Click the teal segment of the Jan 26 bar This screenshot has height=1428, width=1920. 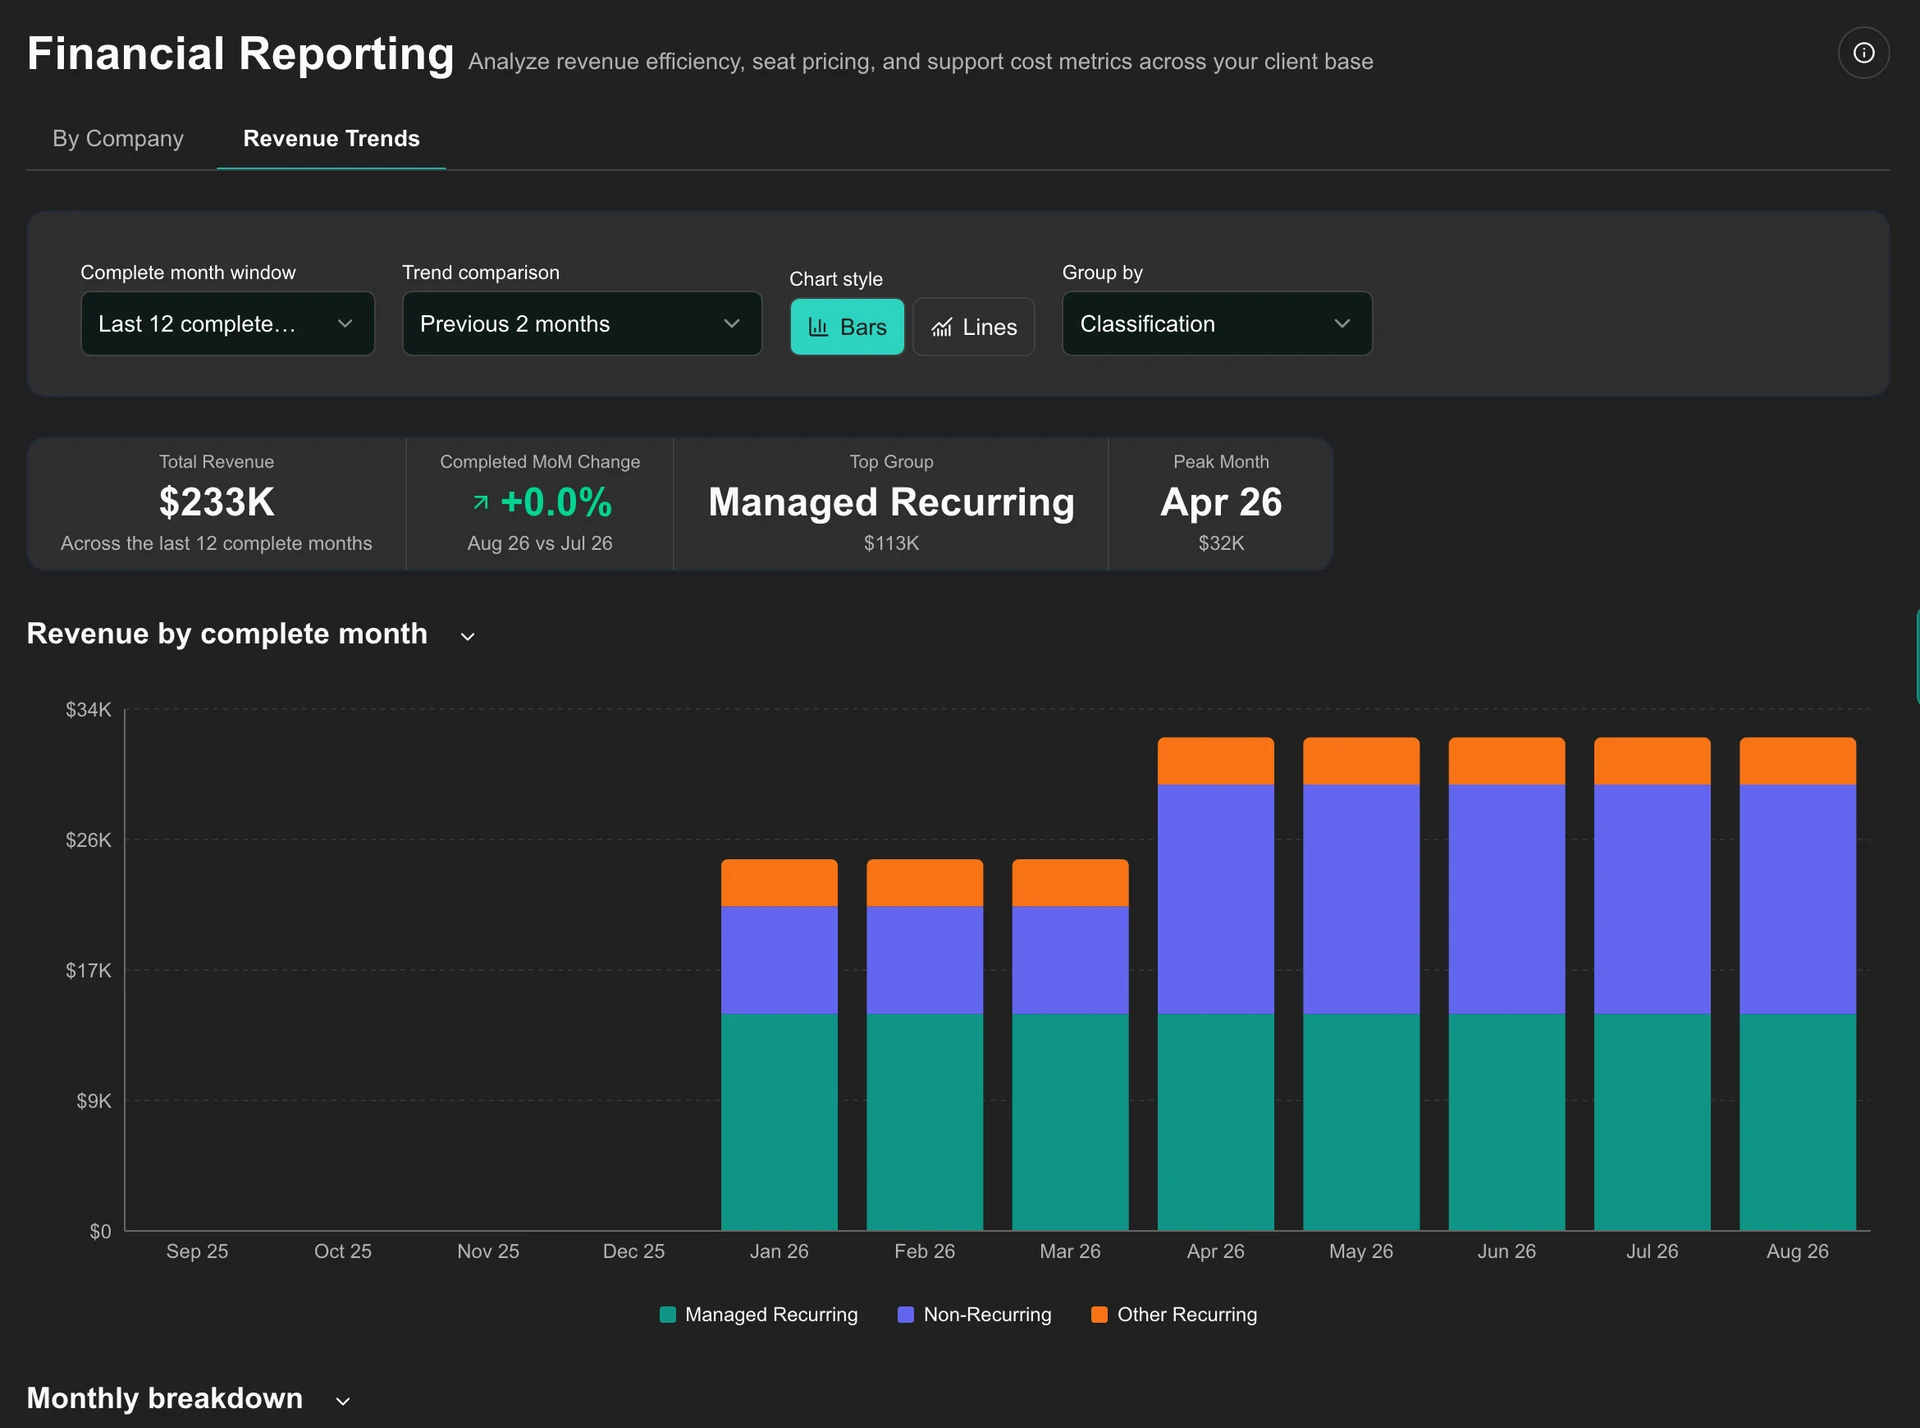(779, 1122)
